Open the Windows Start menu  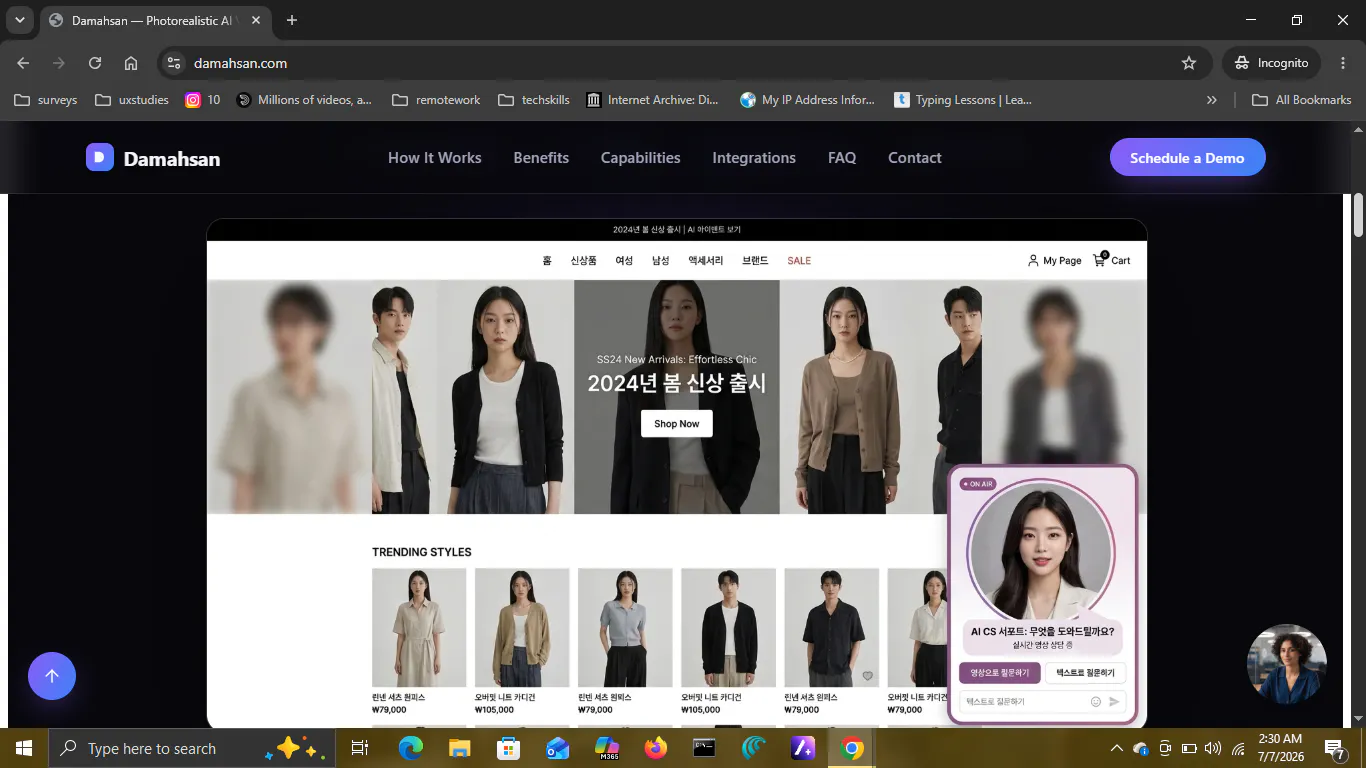[x=24, y=748]
